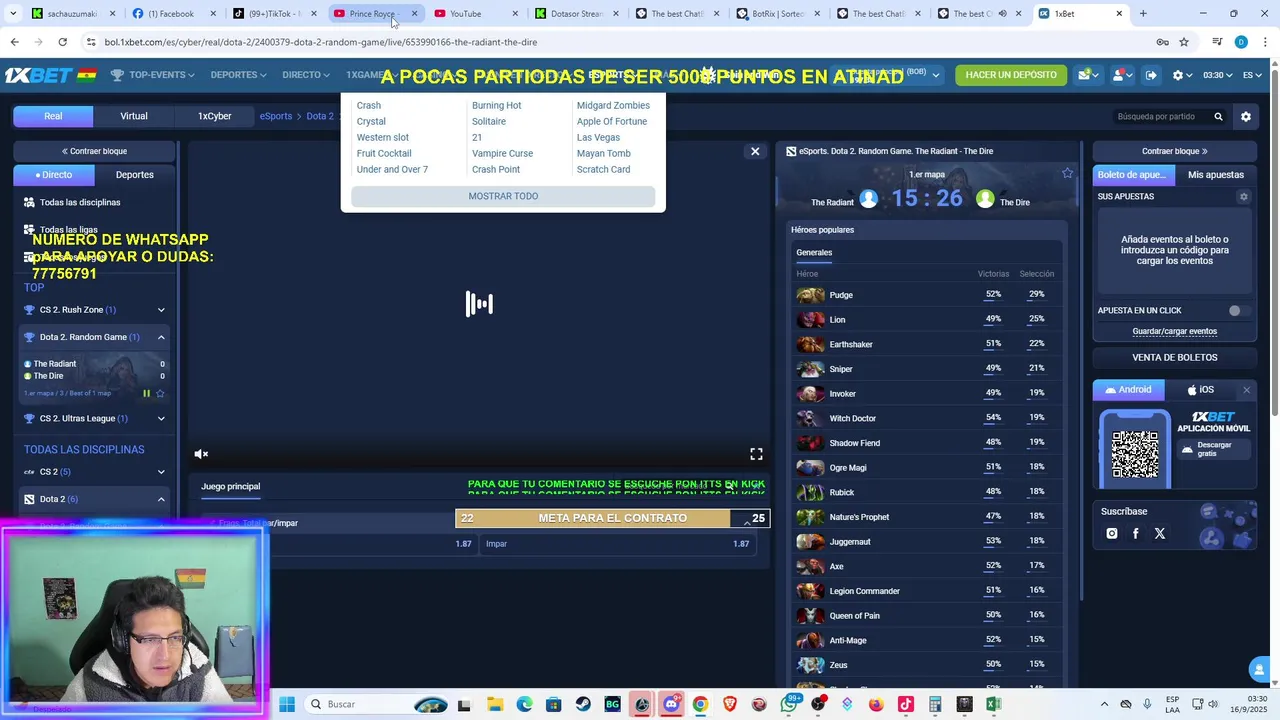This screenshot has height=720, width=1280.
Task: Open the Juego principal market tab
Action: pyautogui.click(x=230, y=487)
